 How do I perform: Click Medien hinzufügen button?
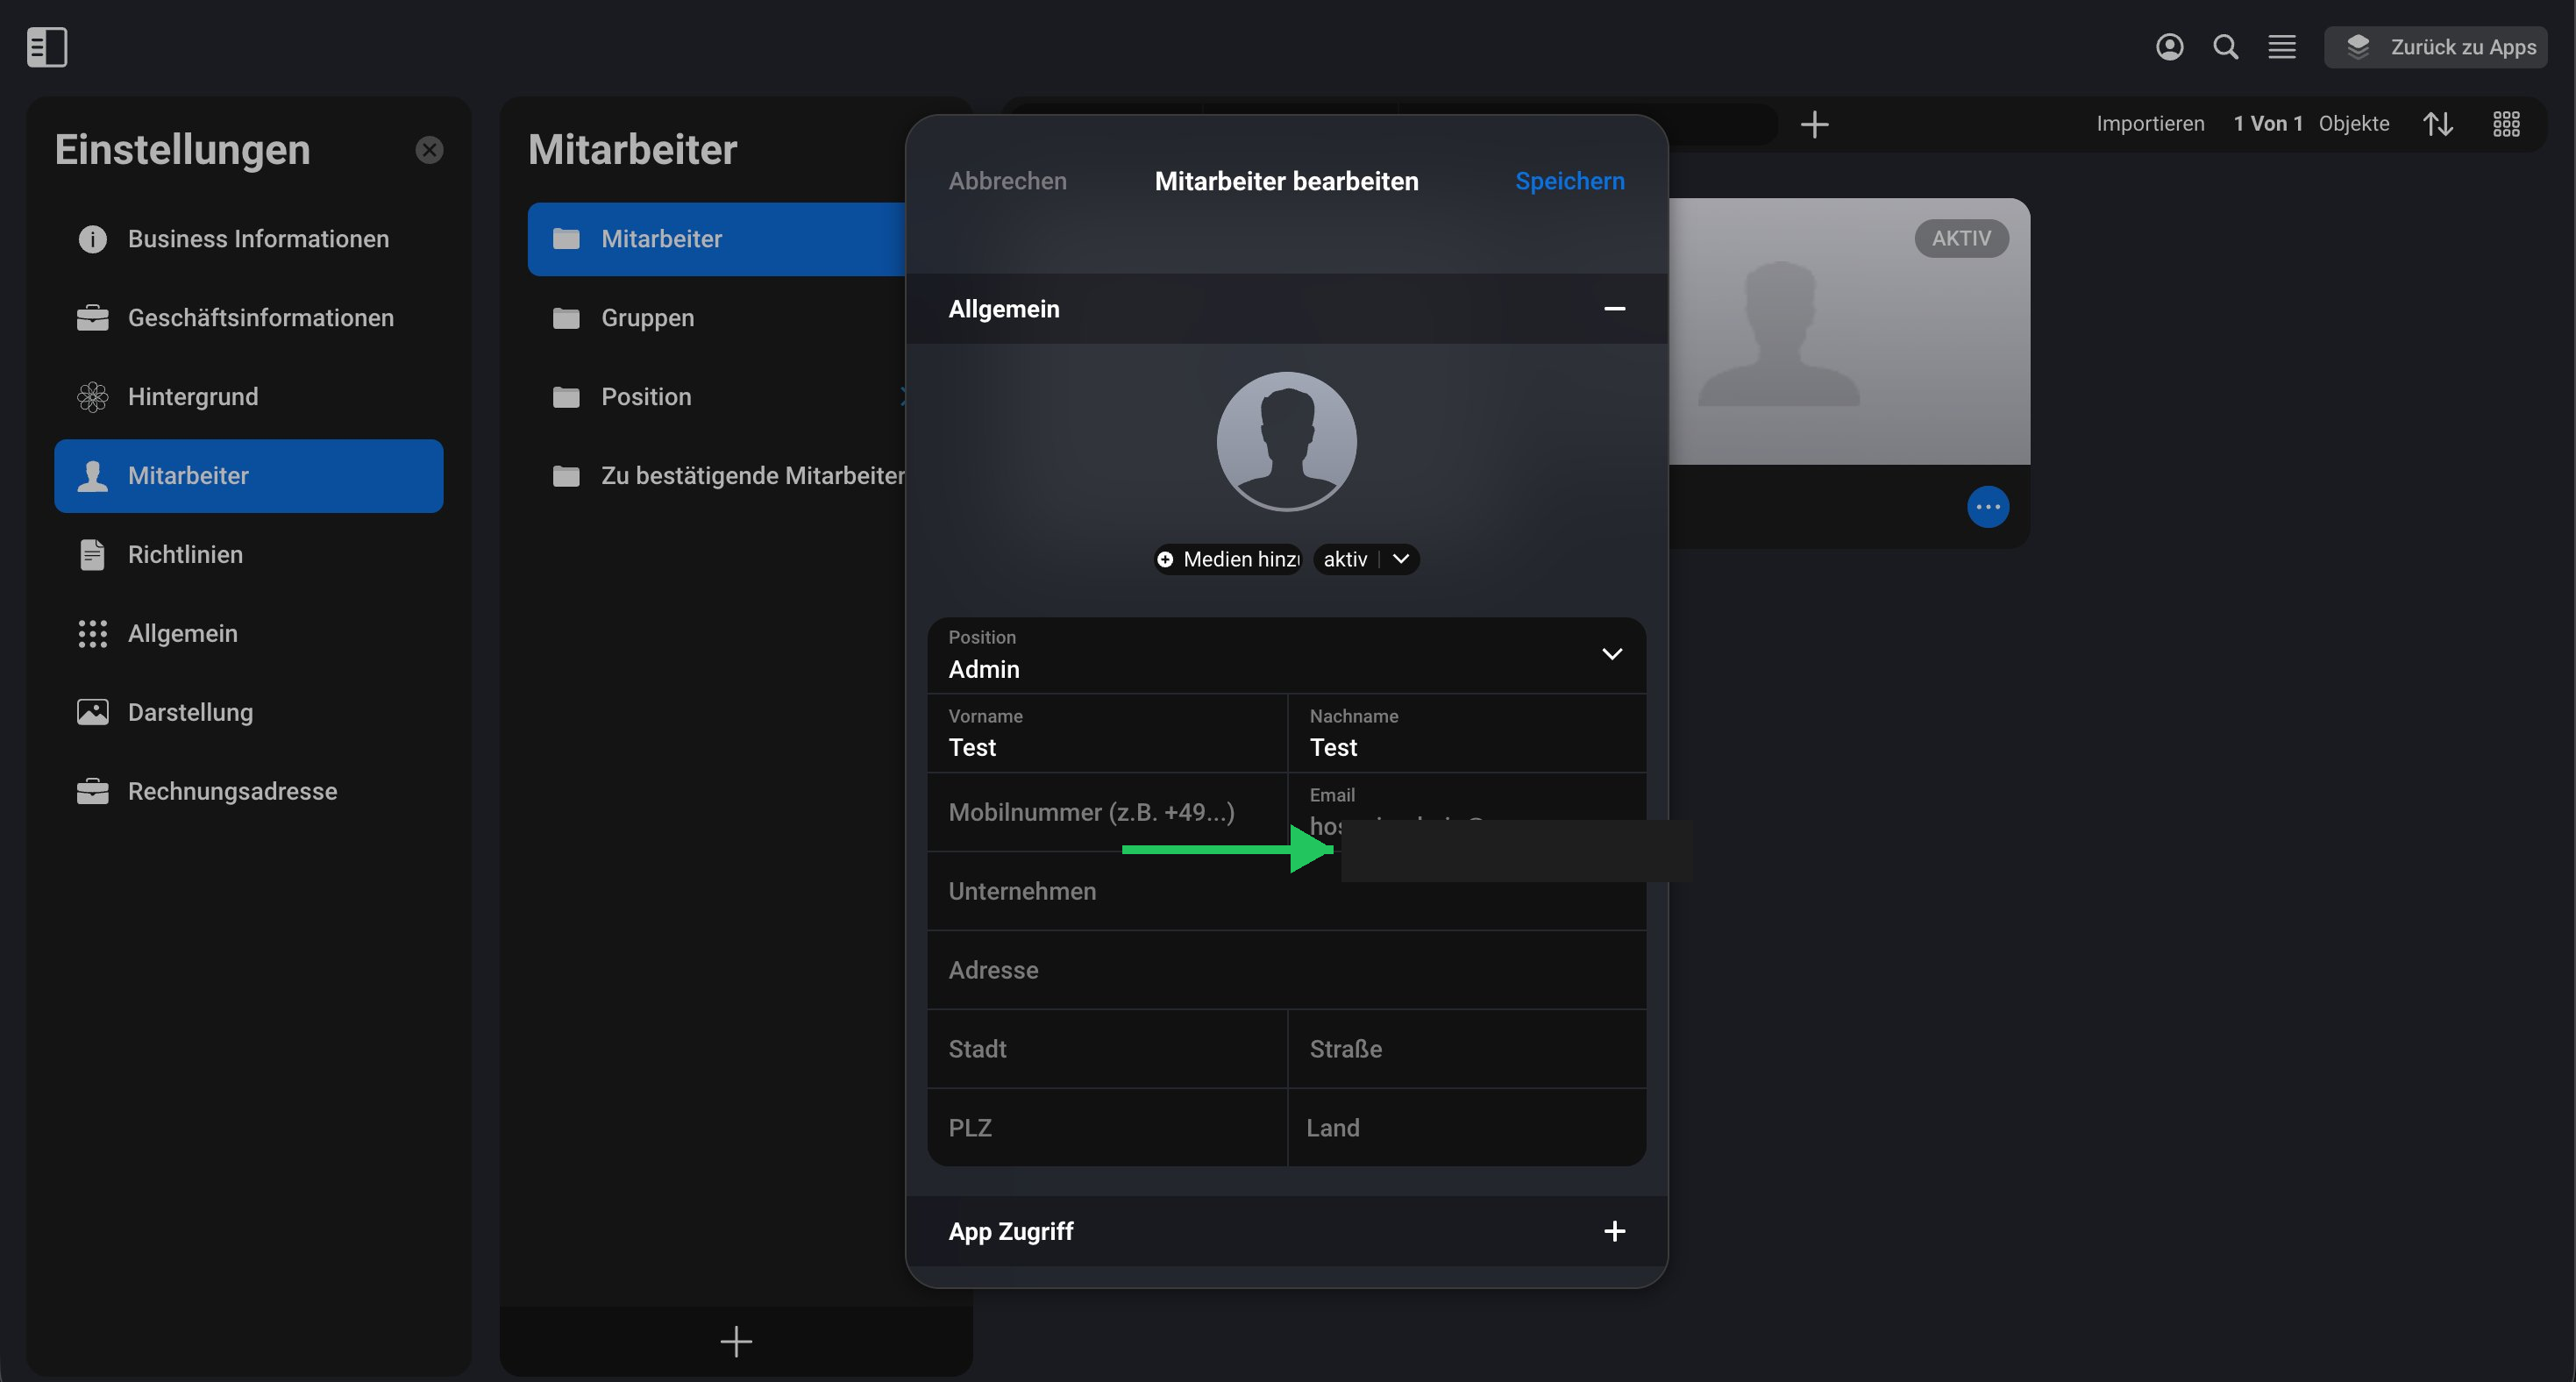[x=1227, y=559]
